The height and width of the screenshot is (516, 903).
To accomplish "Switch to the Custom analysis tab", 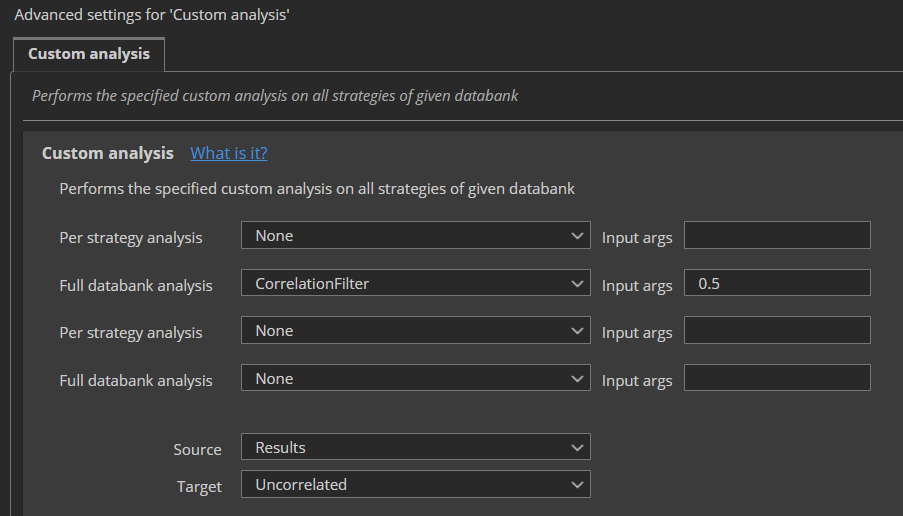I will click(x=89, y=54).
